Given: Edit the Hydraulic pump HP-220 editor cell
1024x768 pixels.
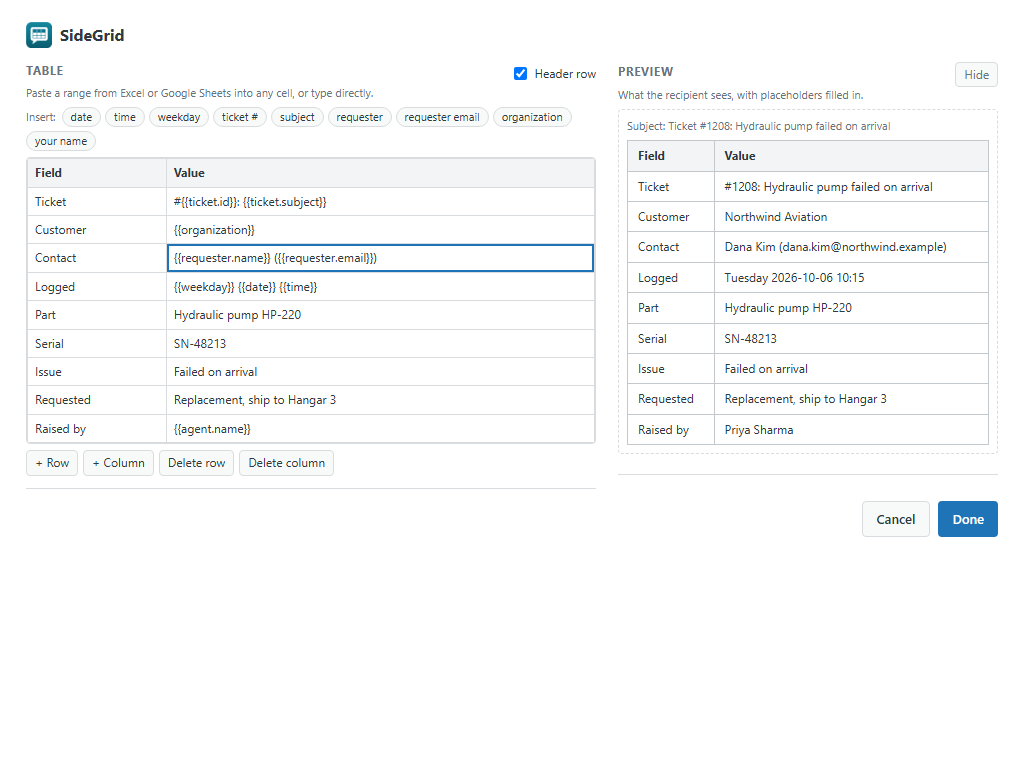Looking at the screenshot, I should 380,315.
